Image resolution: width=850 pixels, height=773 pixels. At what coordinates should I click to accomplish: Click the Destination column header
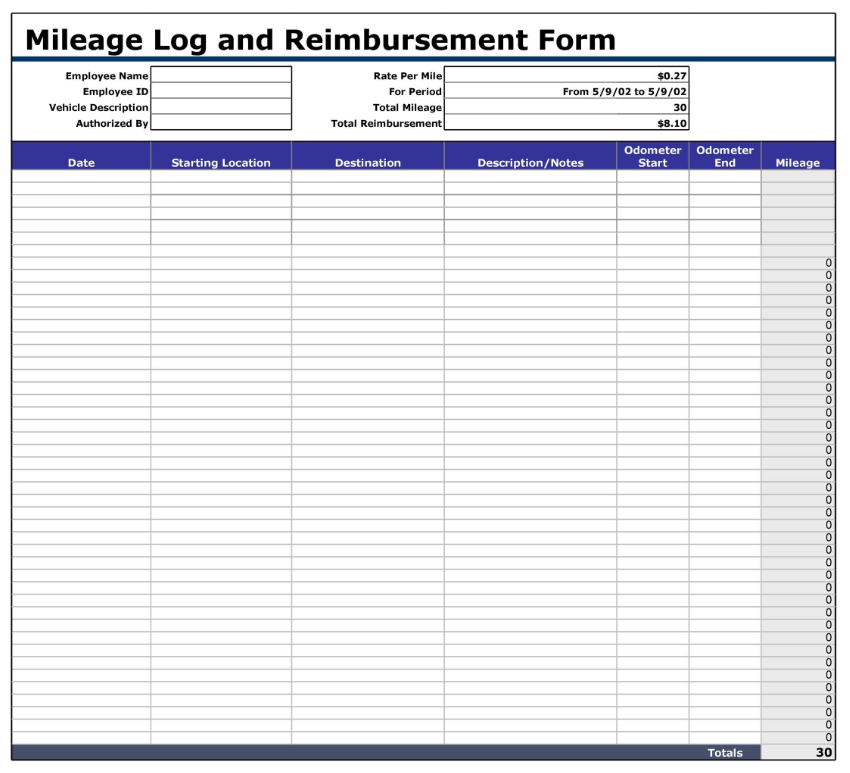[x=368, y=162]
